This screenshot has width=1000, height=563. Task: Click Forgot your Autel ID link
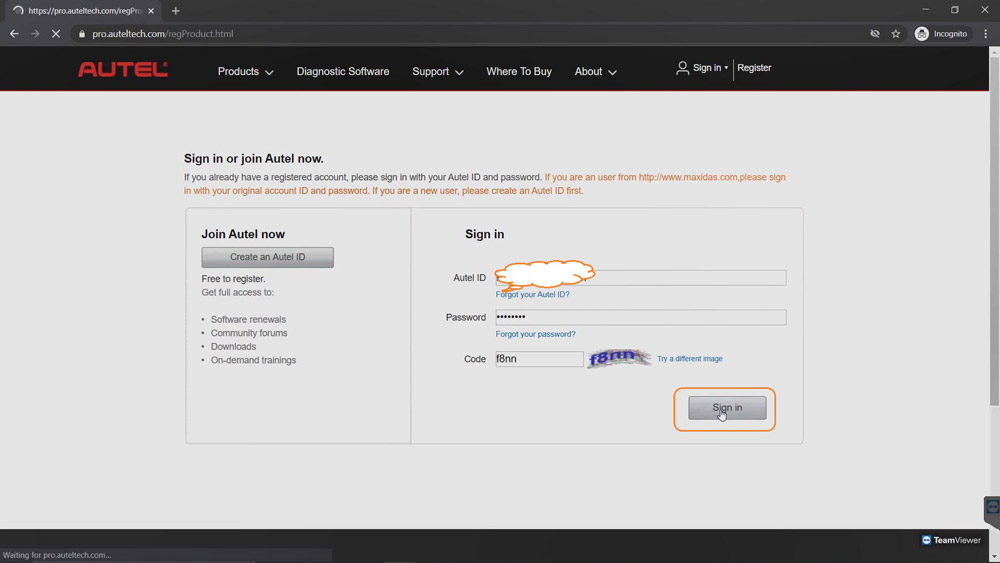pyautogui.click(x=532, y=295)
